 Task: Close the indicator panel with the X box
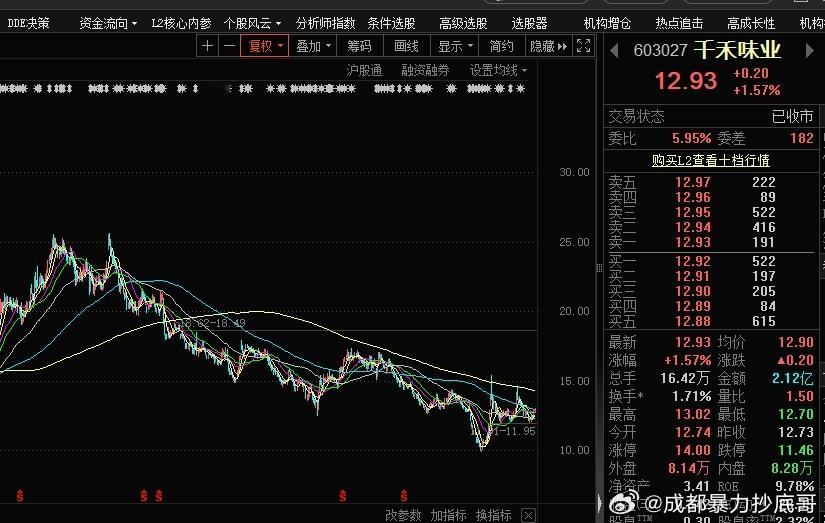pyautogui.click(x=529, y=515)
